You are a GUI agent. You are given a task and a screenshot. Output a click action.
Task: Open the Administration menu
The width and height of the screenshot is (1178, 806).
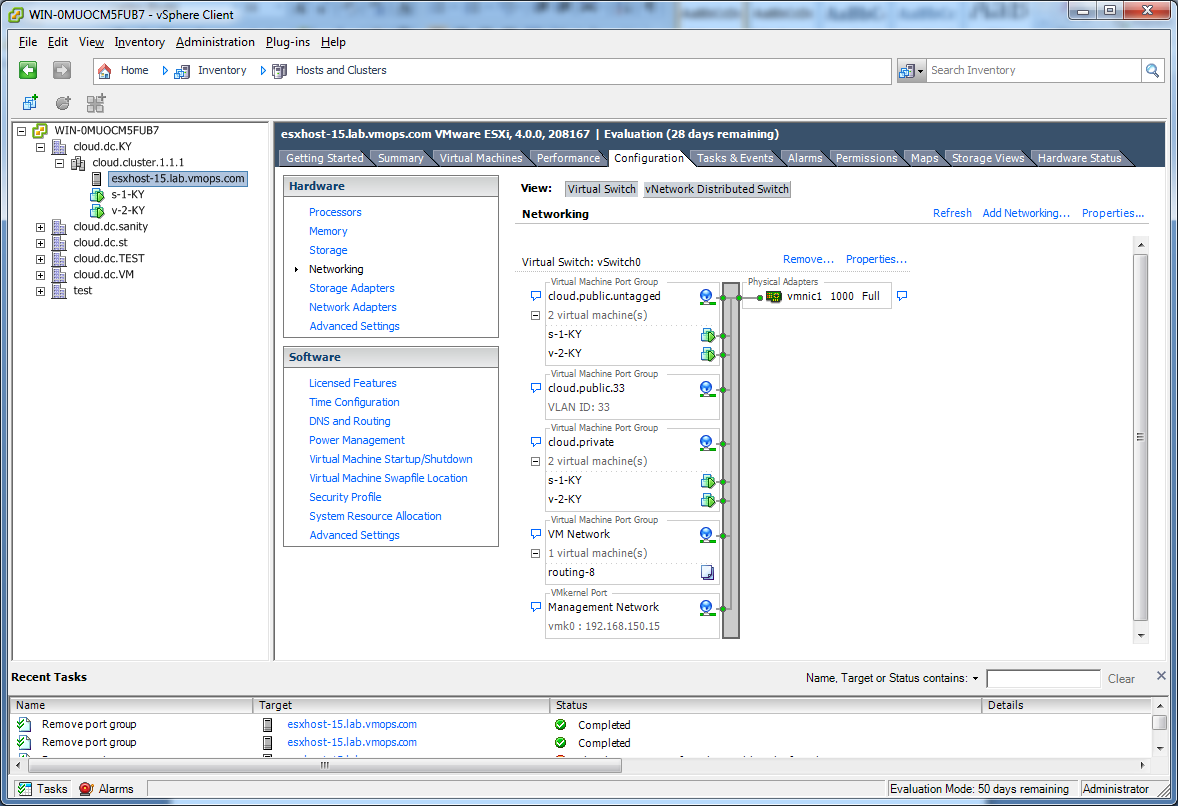[215, 42]
